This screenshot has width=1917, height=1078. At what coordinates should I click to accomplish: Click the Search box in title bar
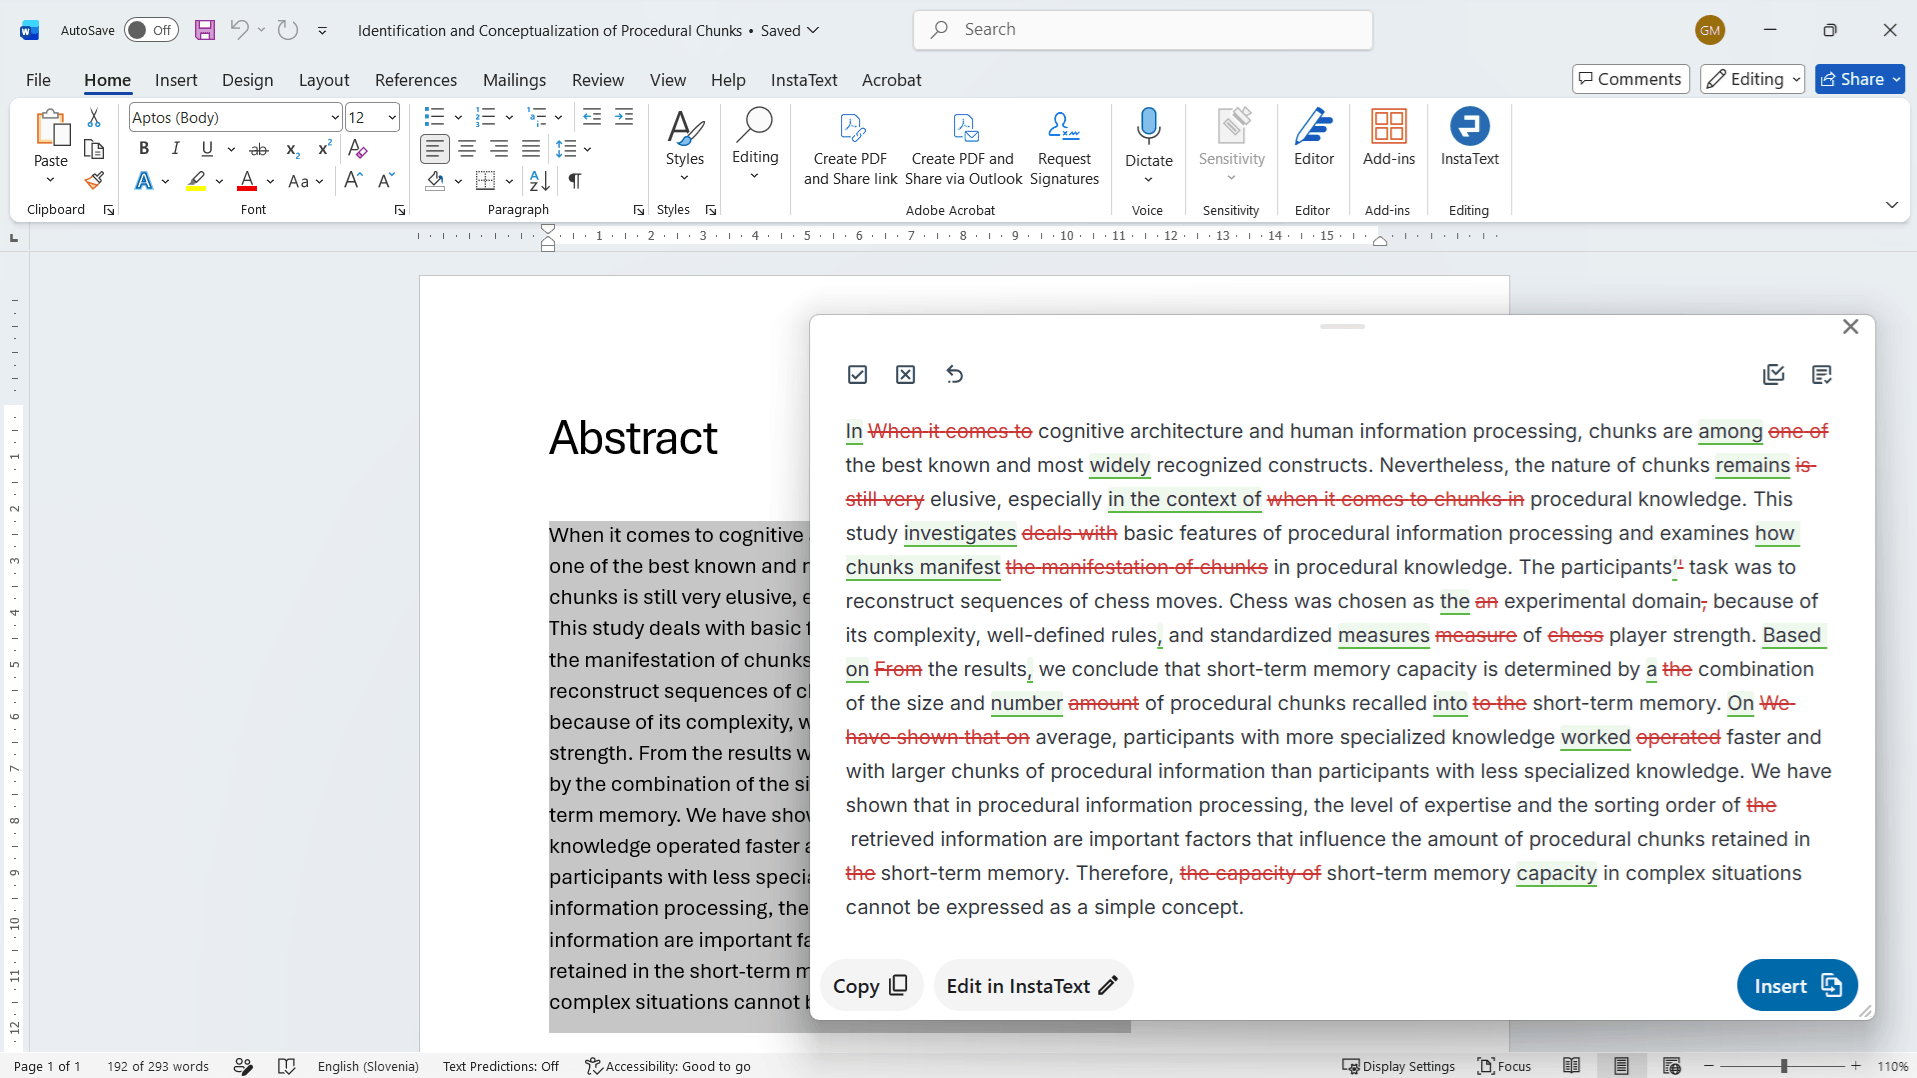(x=1143, y=30)
